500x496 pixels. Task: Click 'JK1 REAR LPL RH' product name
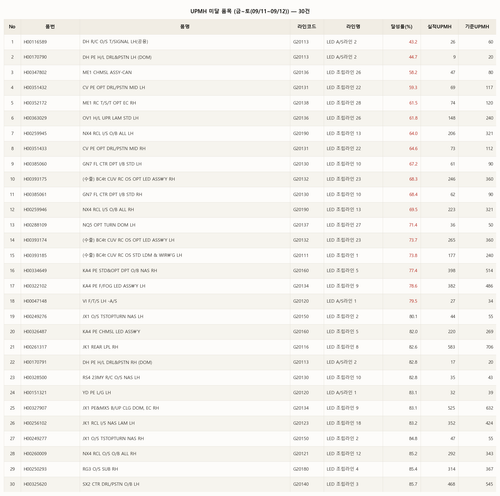(100, 347)
